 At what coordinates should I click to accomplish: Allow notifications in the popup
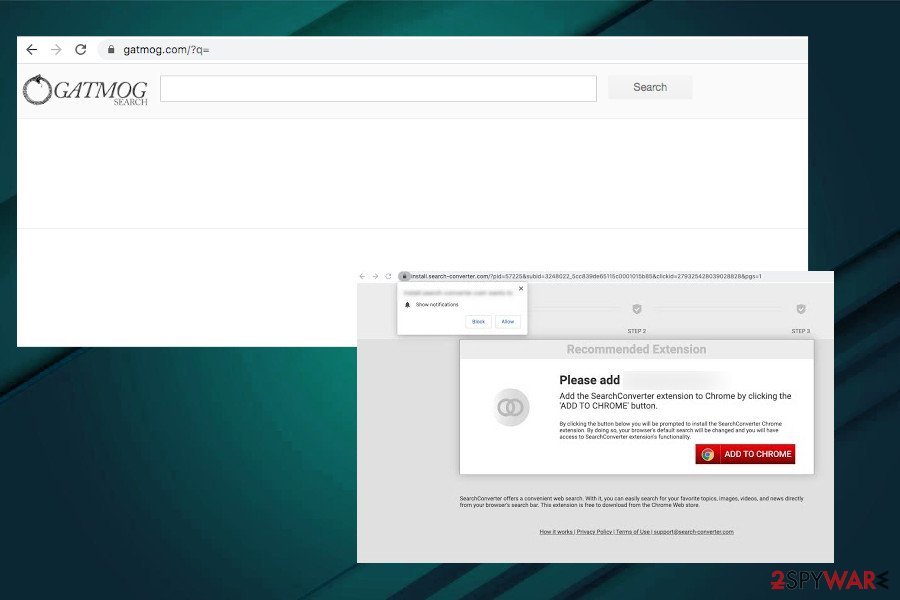pyautogui.click(x=508, y=322)
